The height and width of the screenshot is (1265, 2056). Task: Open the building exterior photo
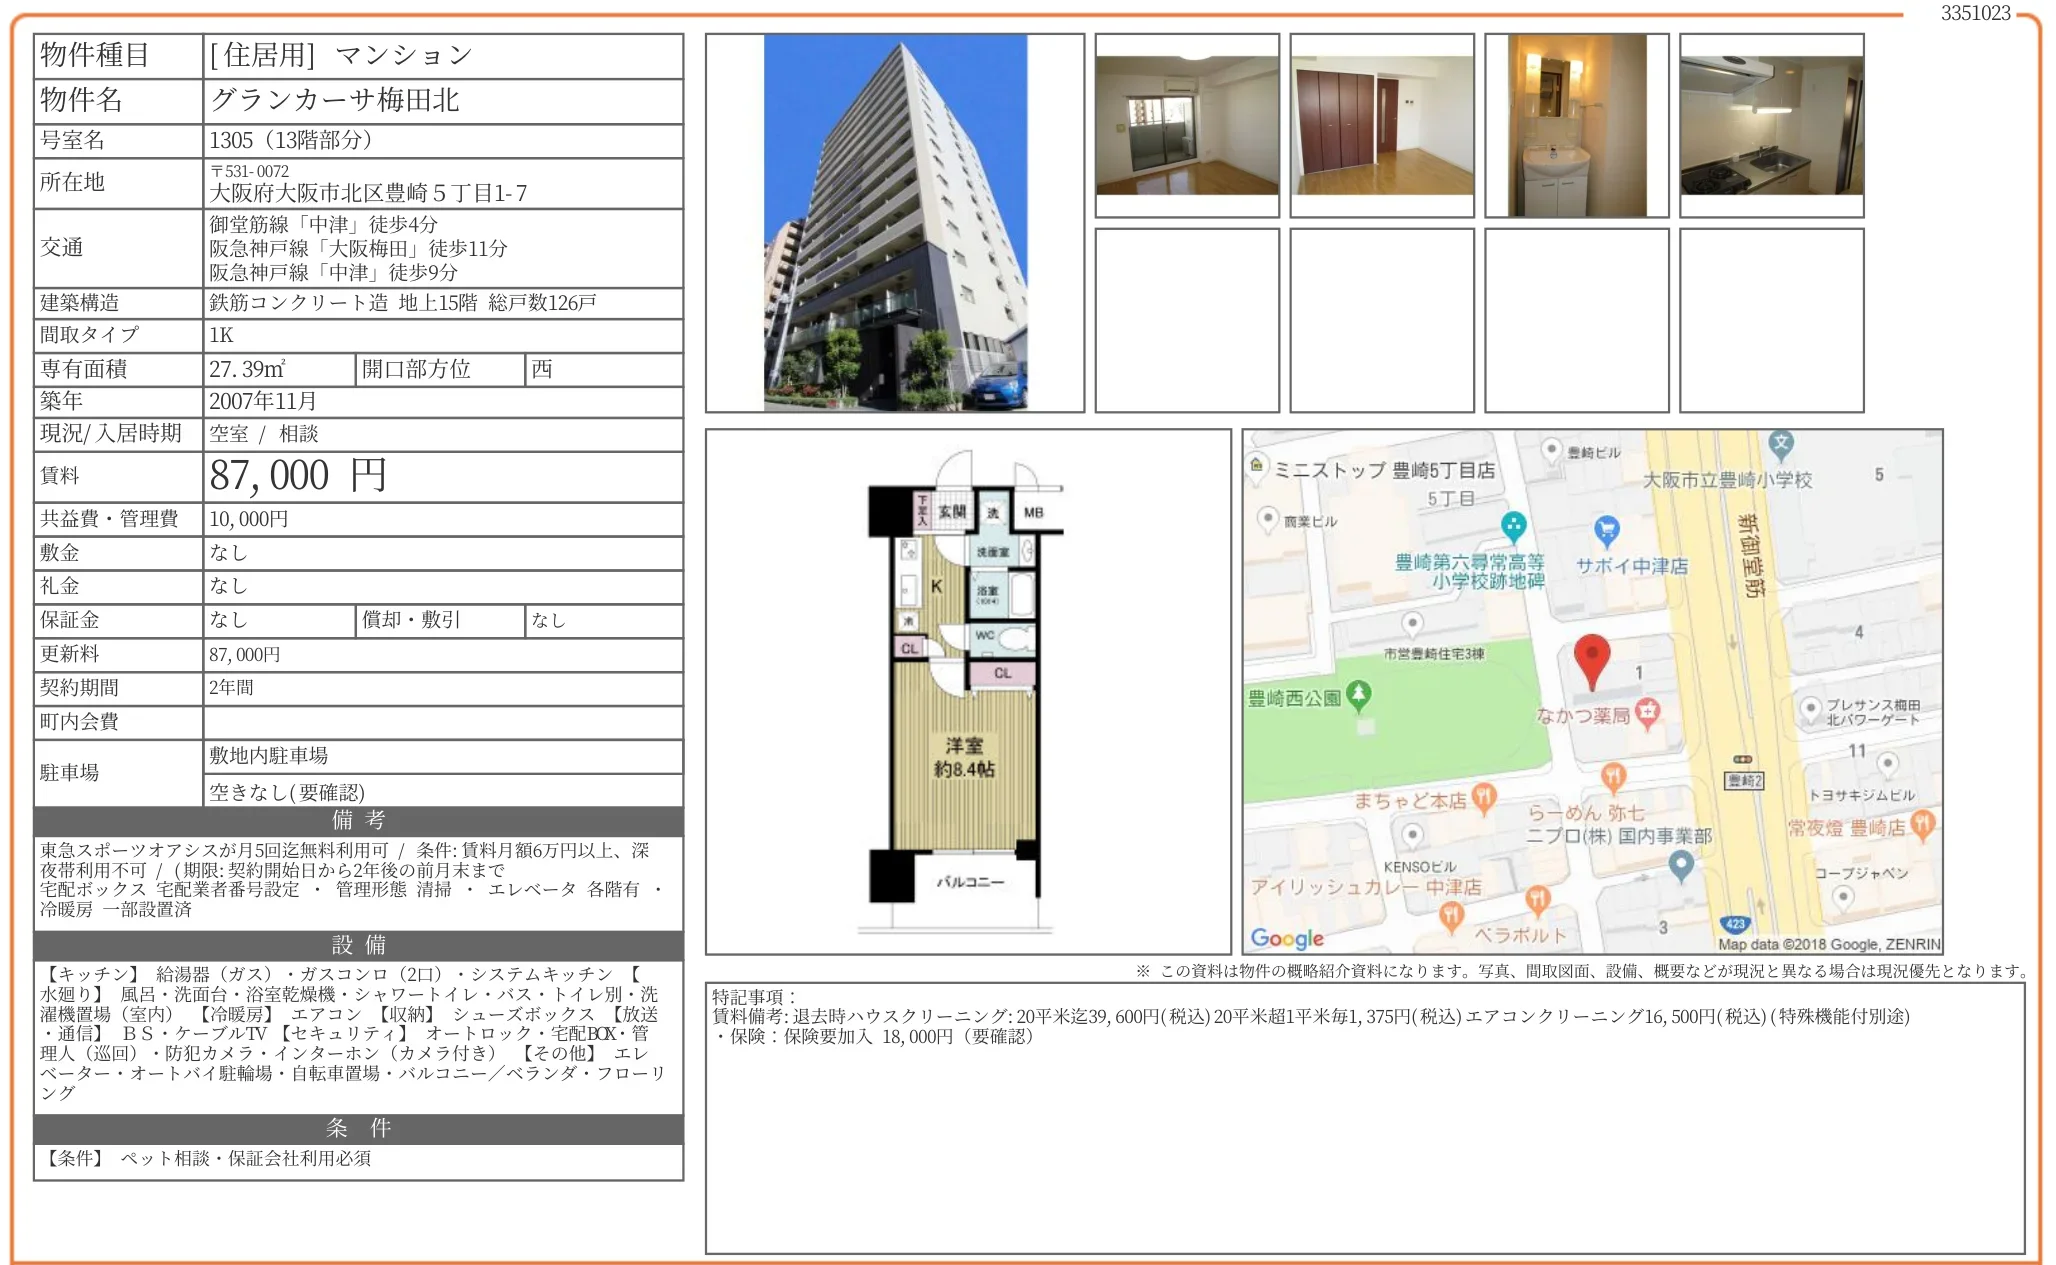(895, 223)
